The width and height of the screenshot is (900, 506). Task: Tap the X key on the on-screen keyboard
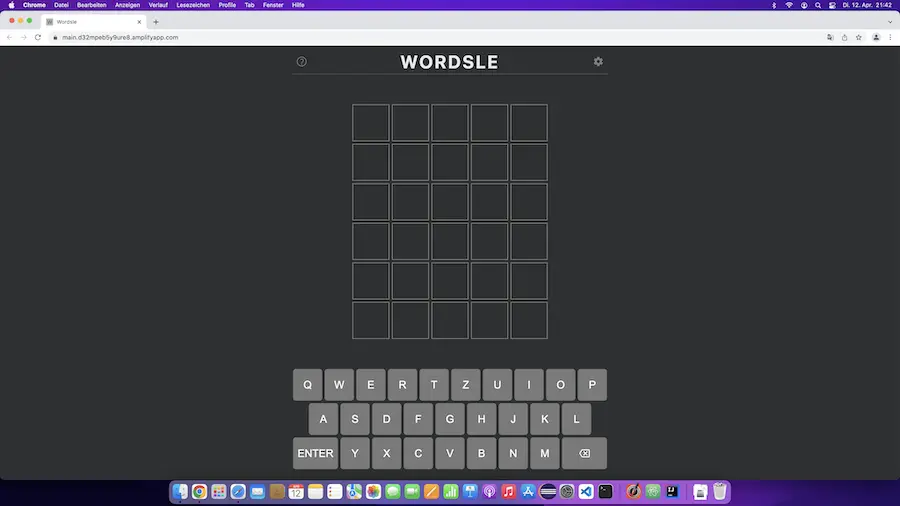click(x=386, y=453)
